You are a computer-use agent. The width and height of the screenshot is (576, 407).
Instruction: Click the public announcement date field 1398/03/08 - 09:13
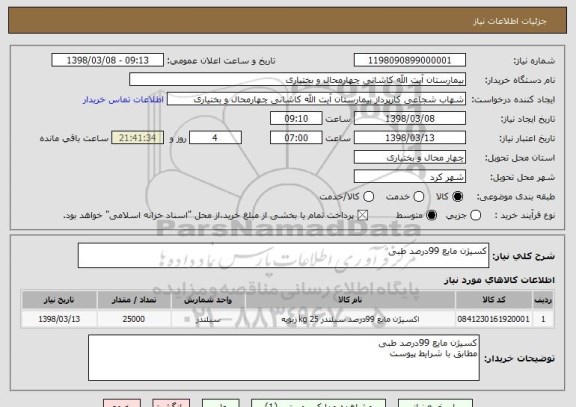(x=108, y=60)
